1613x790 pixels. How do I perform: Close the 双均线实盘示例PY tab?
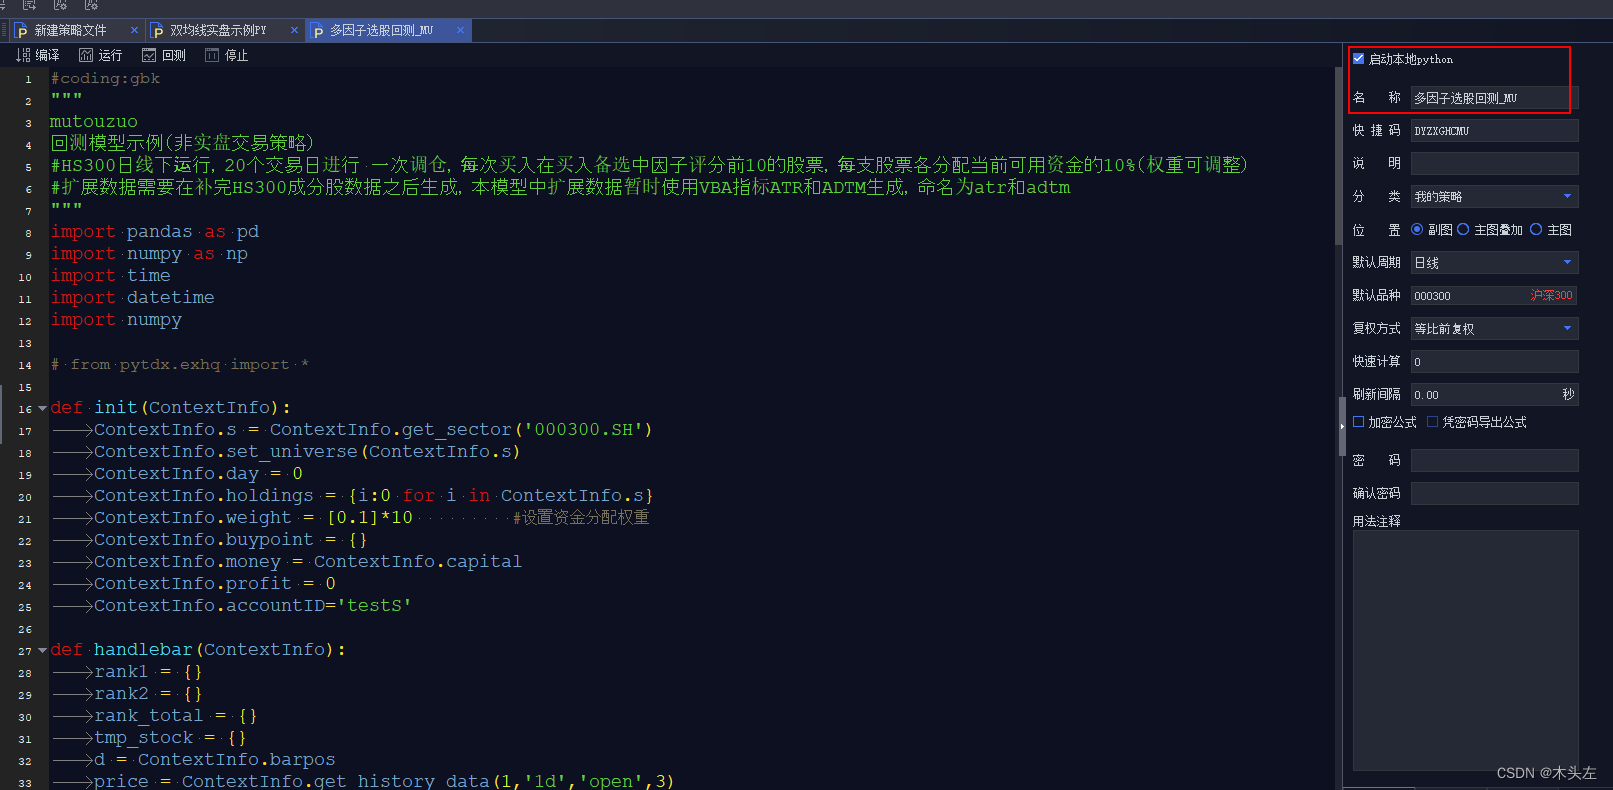(294, 30)
